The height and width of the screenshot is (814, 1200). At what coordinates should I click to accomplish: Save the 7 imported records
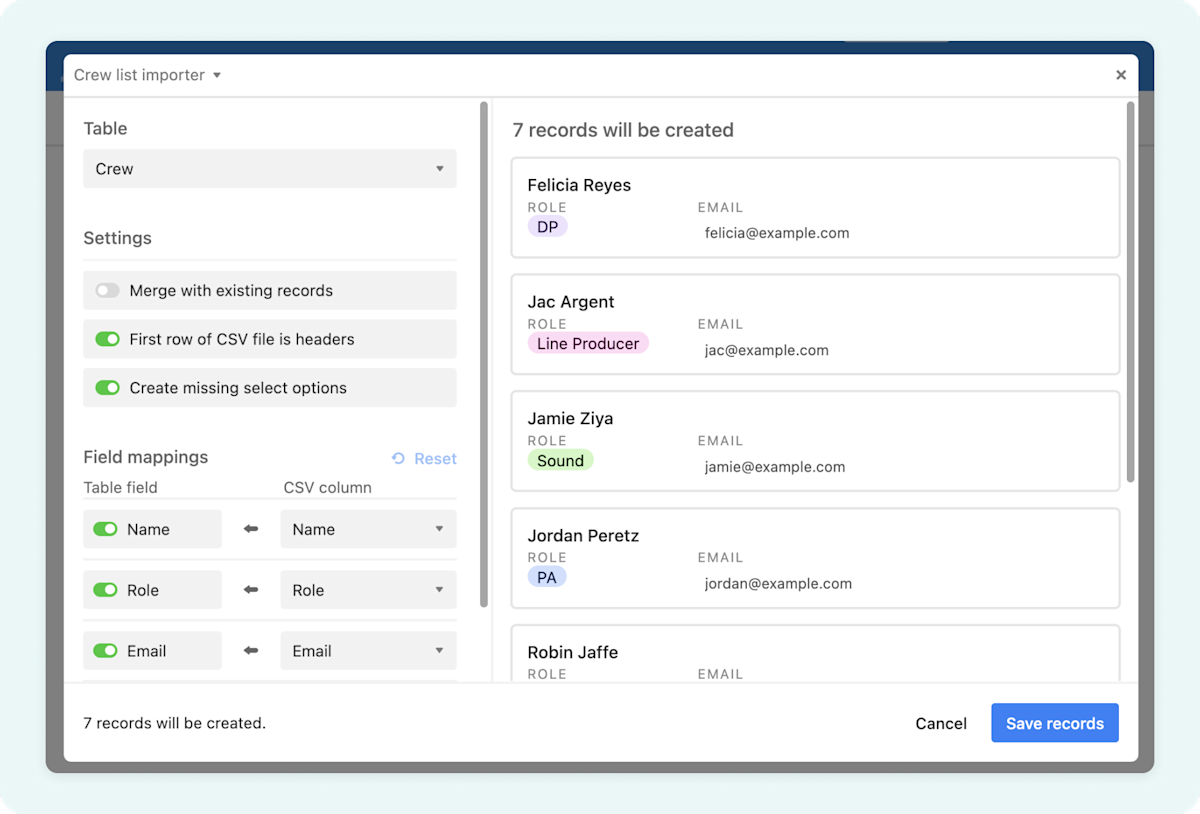1054,722
